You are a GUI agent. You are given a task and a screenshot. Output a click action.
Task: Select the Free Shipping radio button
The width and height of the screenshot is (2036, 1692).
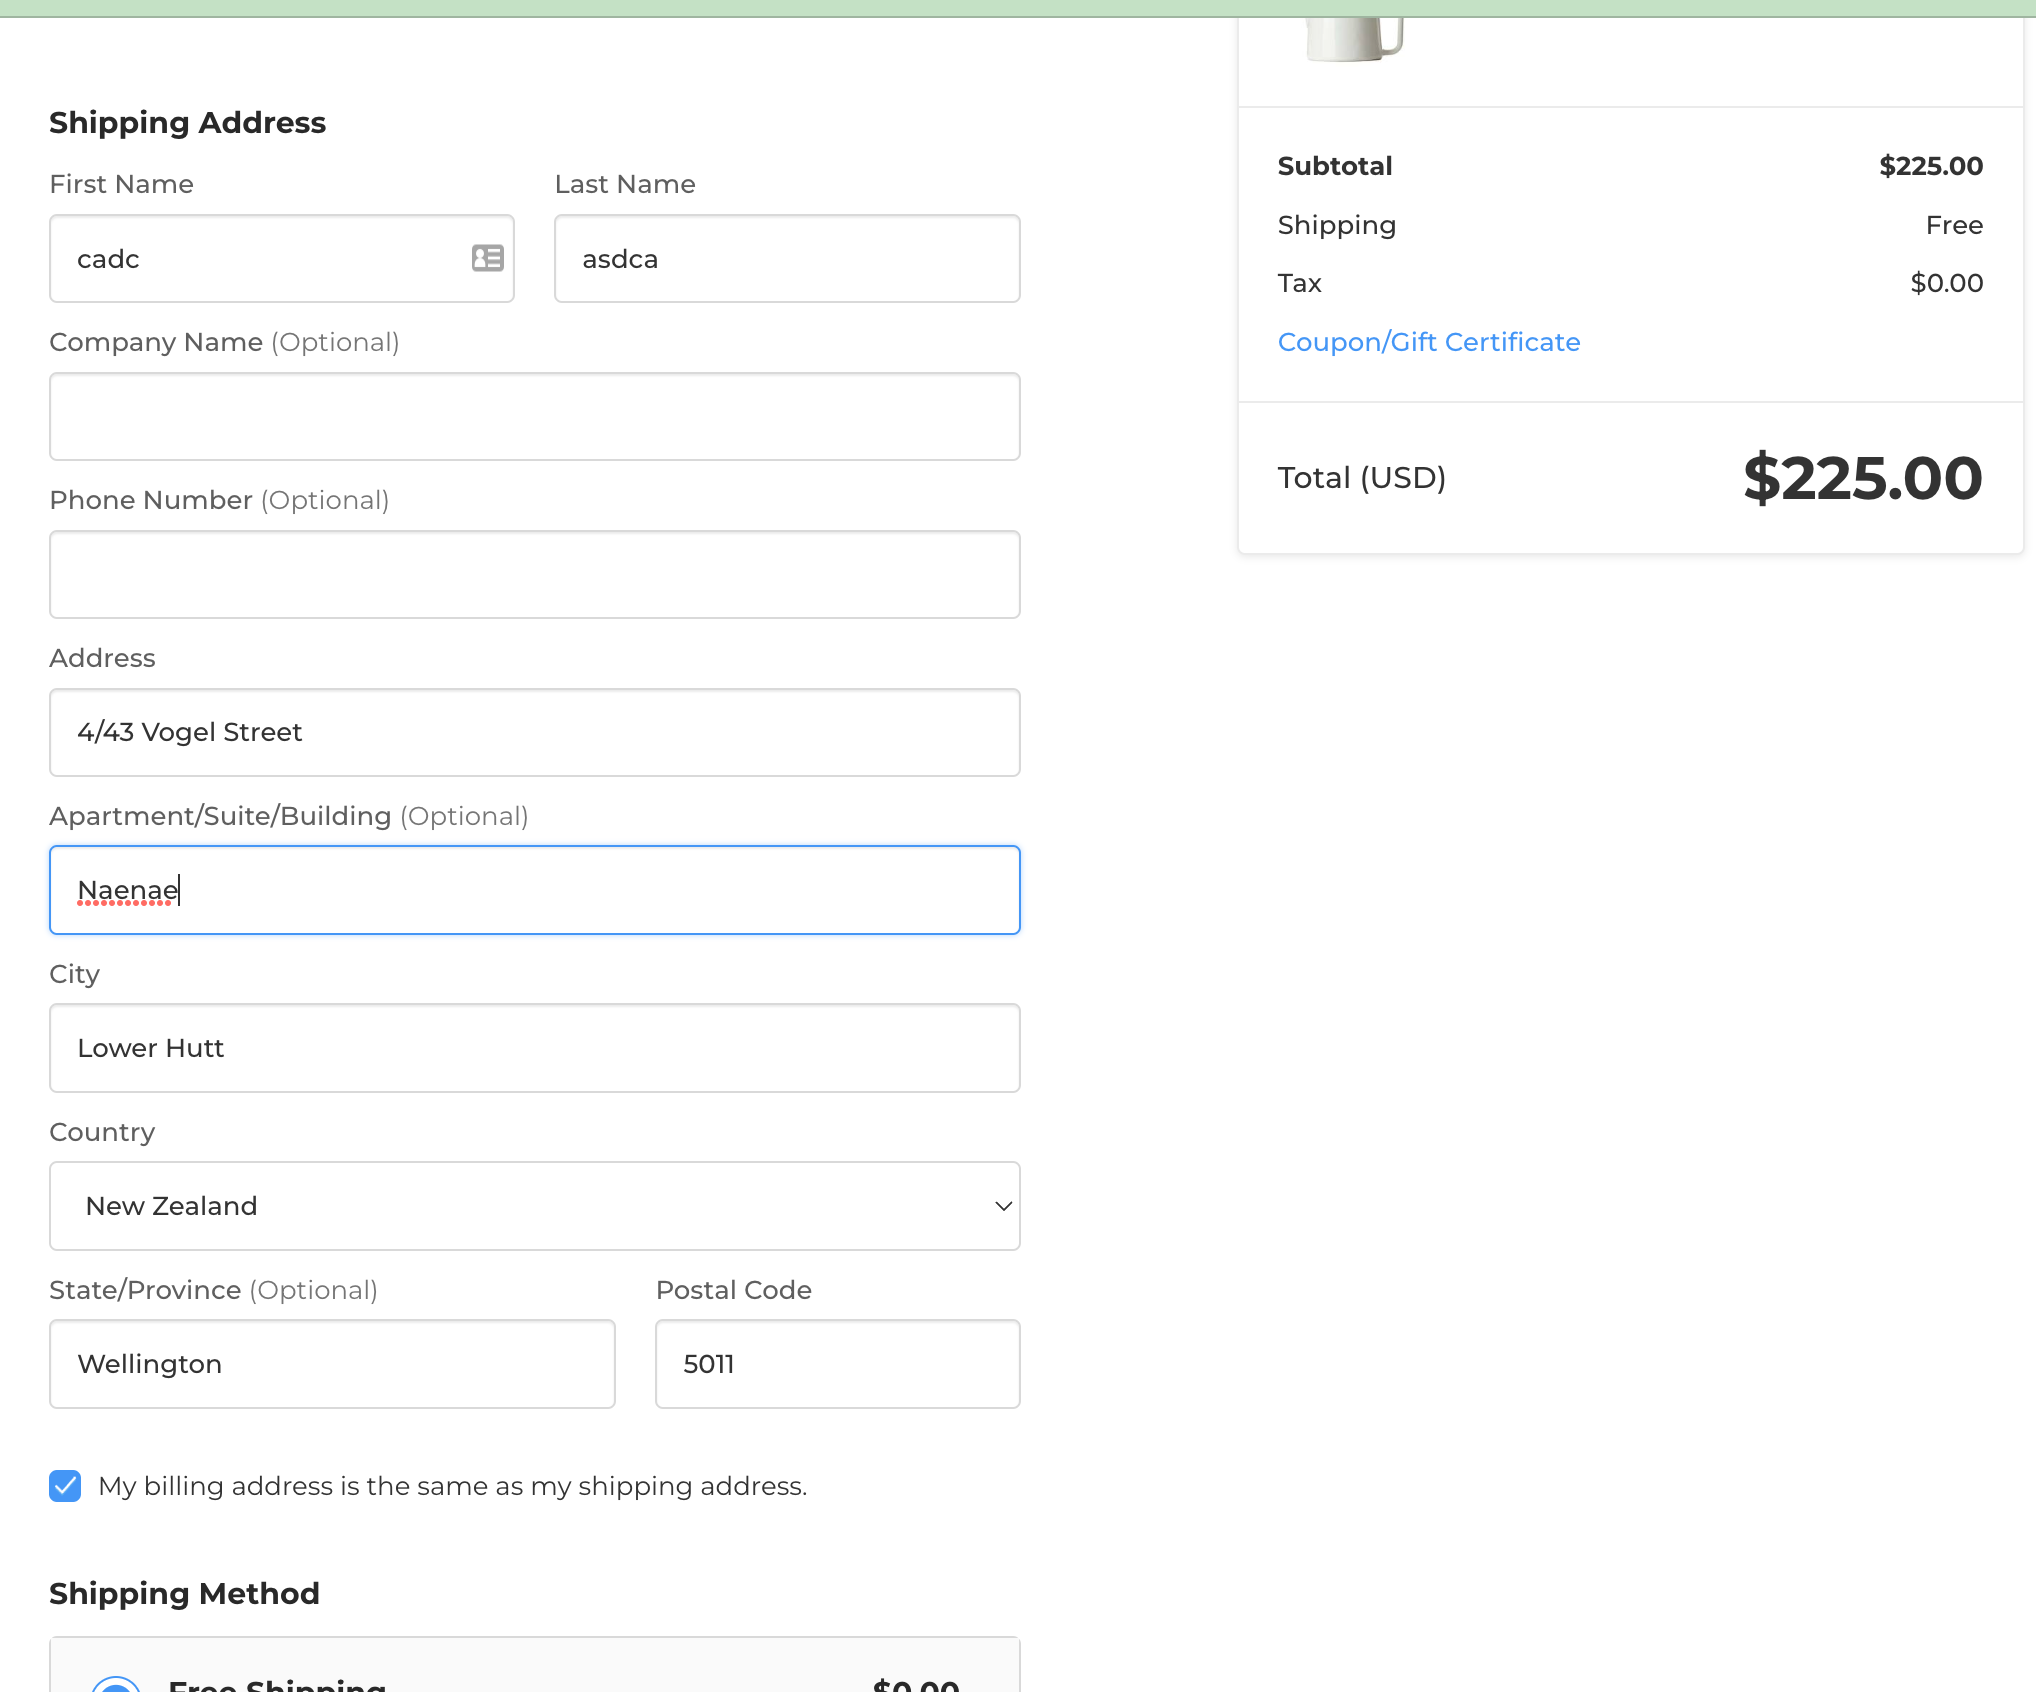click(x=116, y=1685)
